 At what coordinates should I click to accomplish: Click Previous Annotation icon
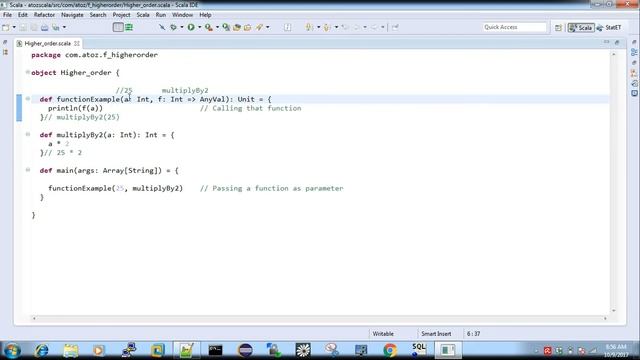(x=327, y=27)
